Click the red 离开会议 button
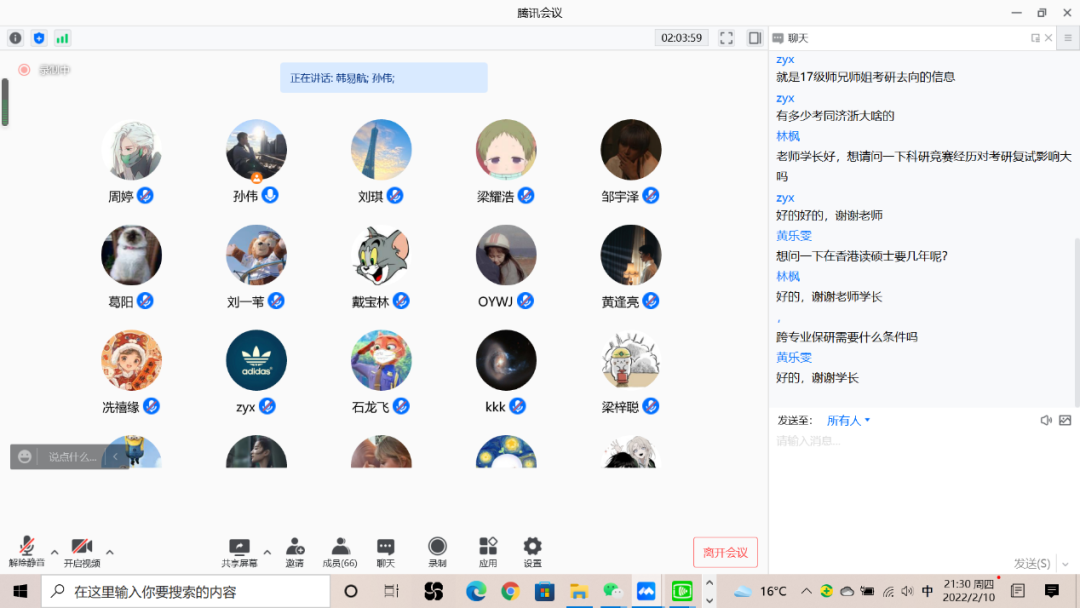 [x=725, y=552]
